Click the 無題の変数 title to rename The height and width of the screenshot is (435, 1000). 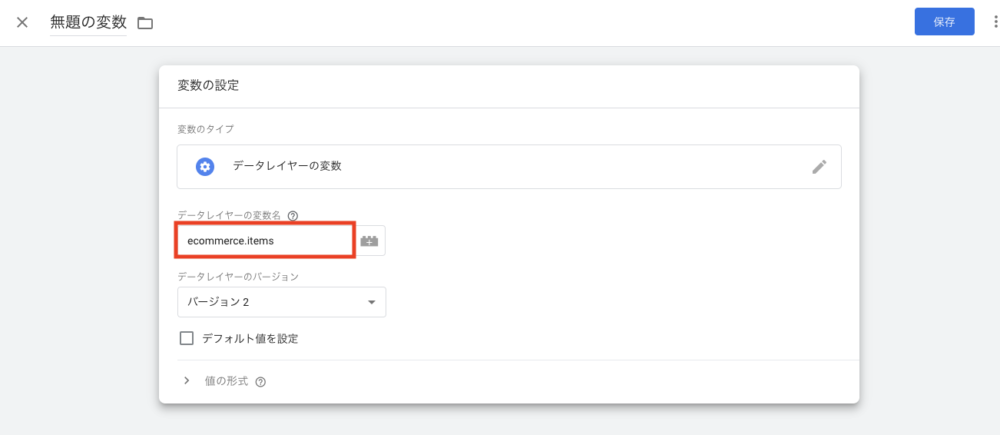tap(88, 22)
